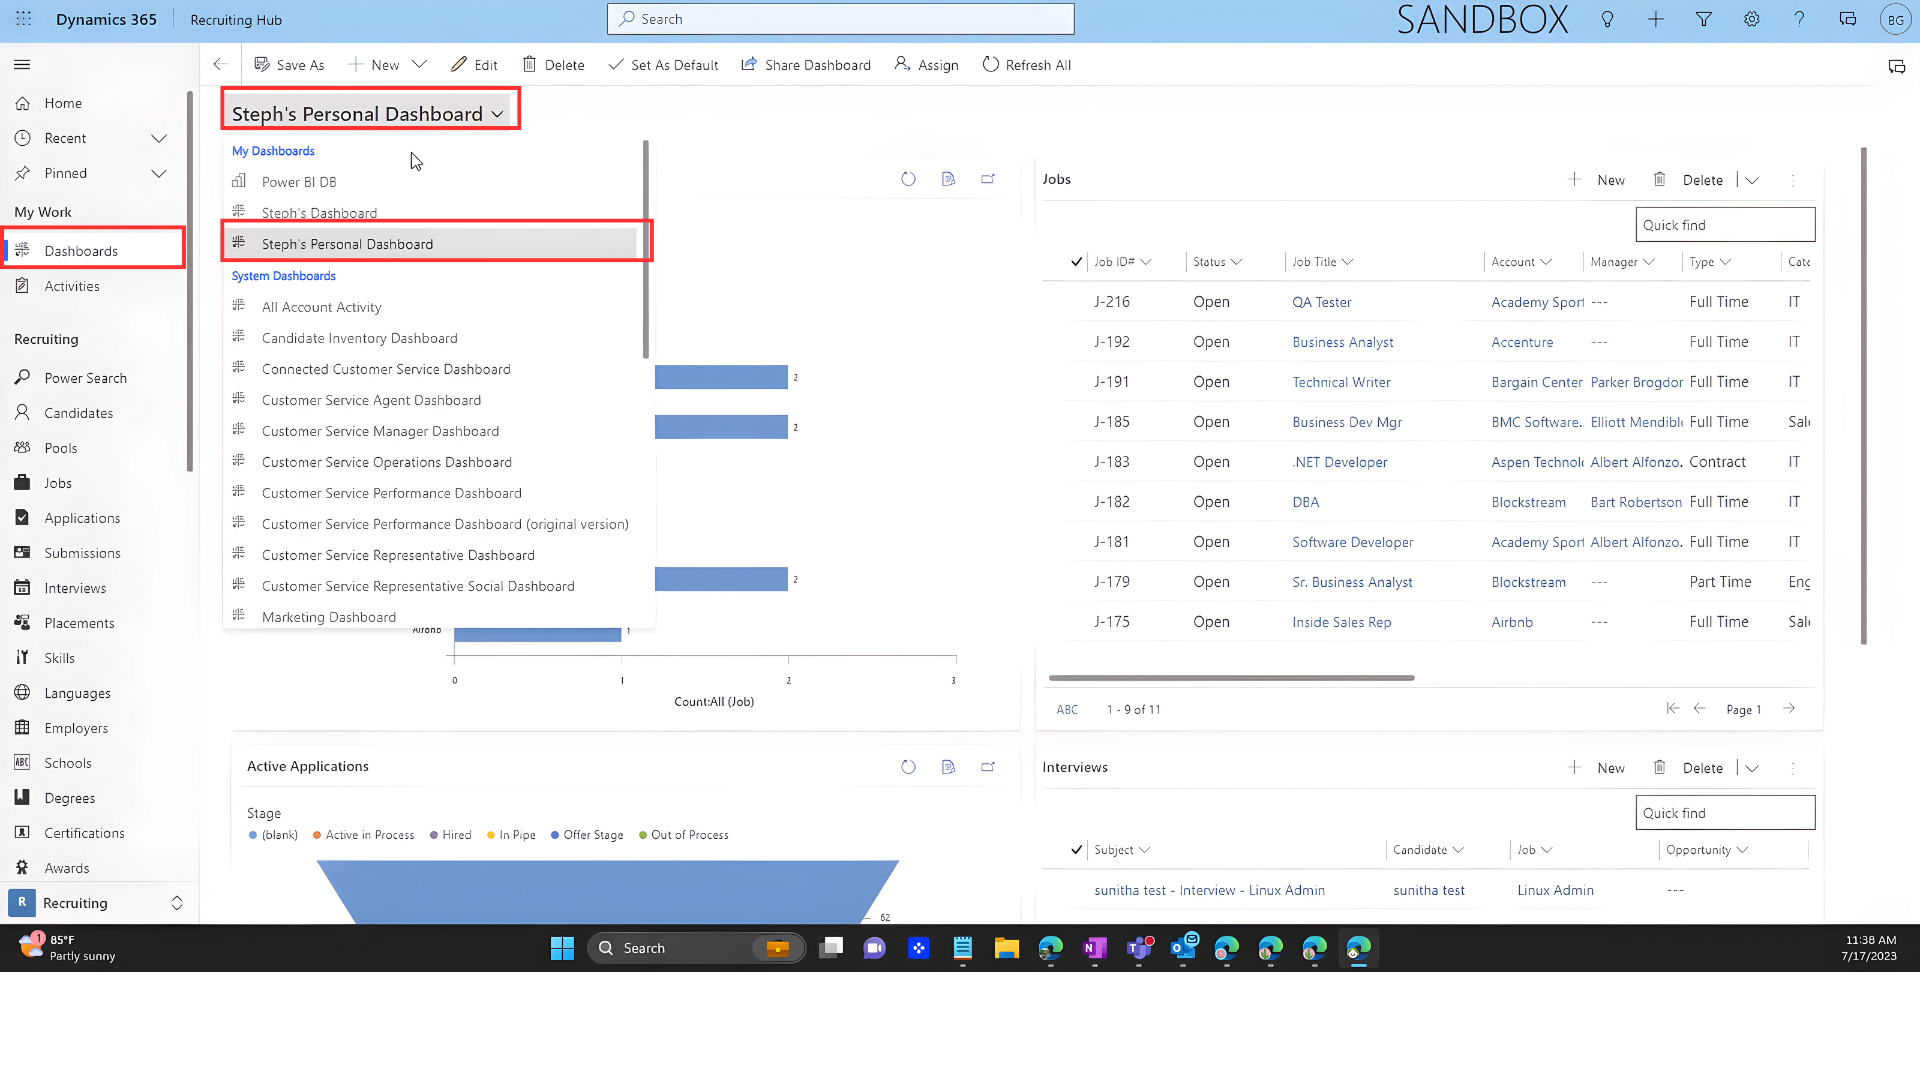Go back using the toolbar back arrow
This screenshot has height=1080, width=1920.
pos(220,65)
